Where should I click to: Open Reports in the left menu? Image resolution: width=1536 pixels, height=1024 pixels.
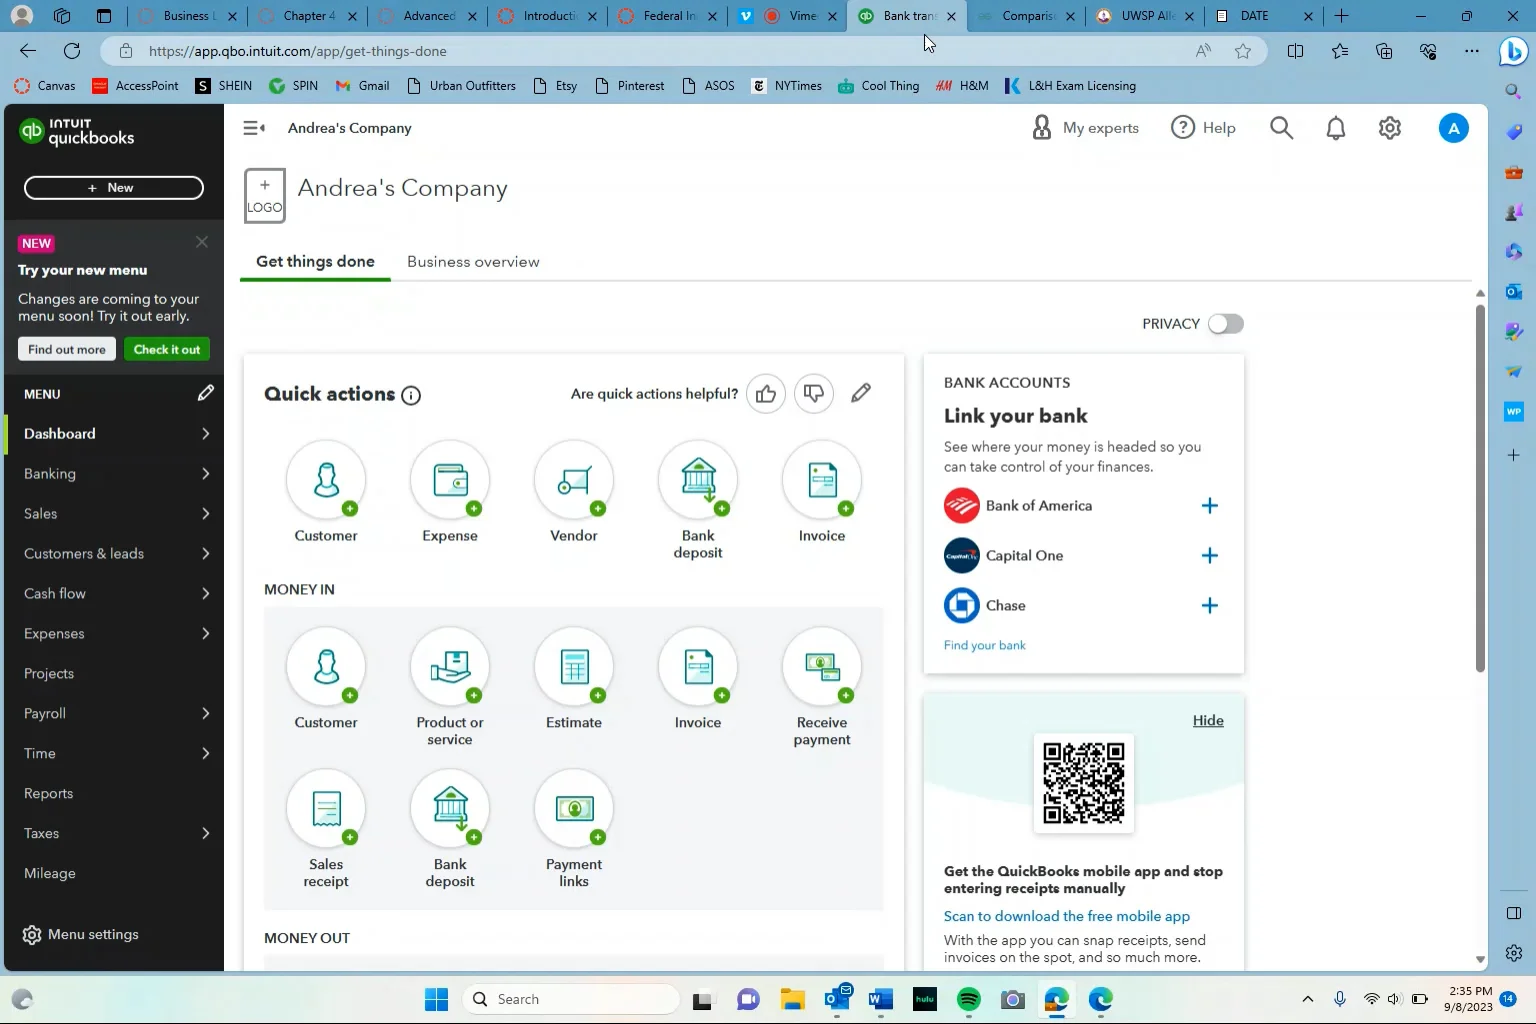click(49, 794)
